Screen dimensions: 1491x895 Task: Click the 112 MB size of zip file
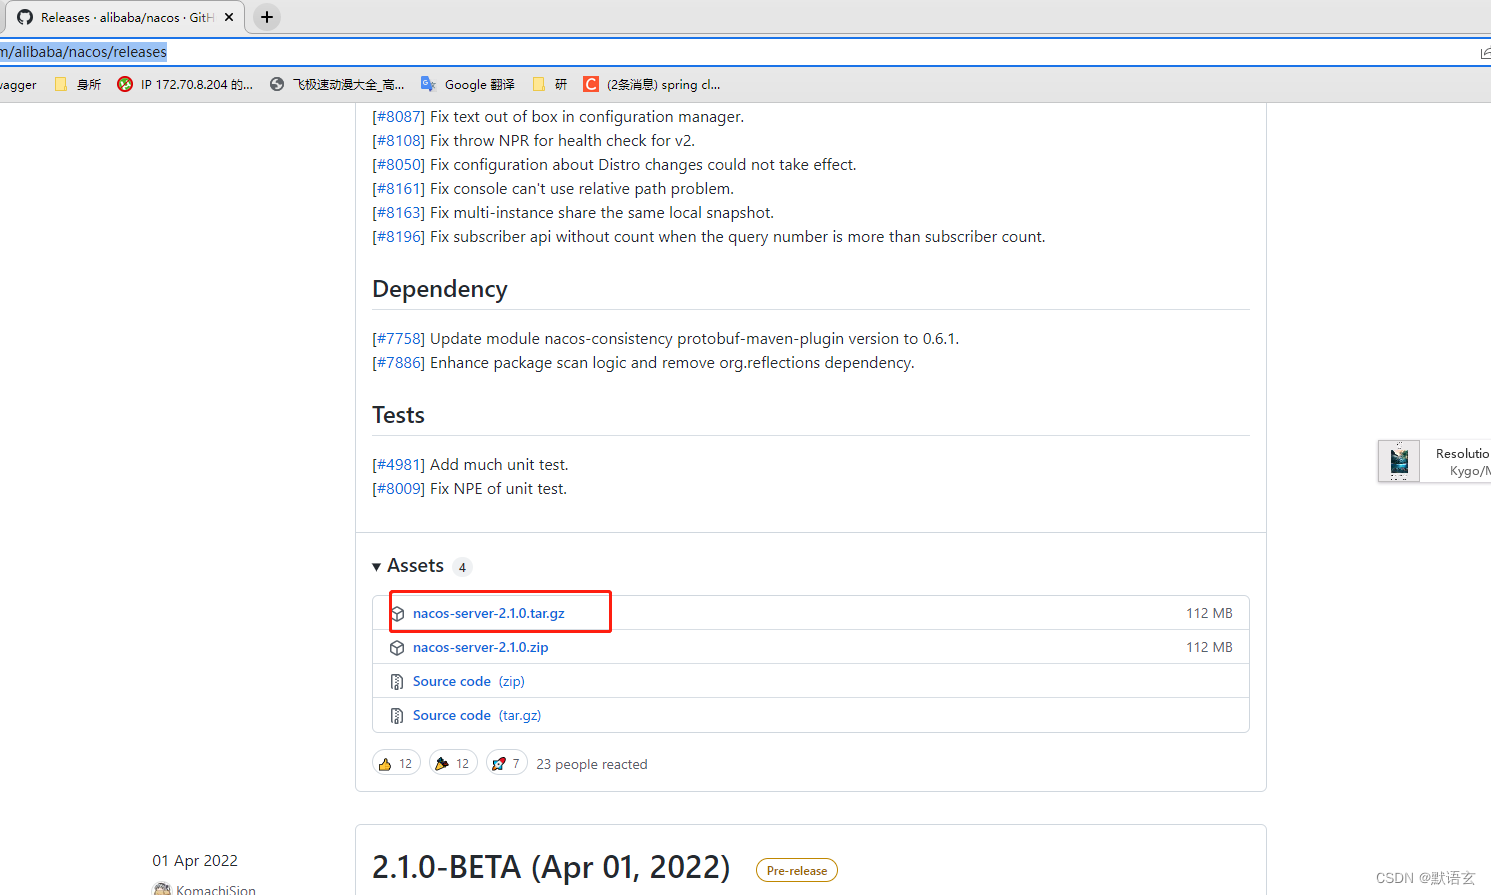click(1209, 647)
